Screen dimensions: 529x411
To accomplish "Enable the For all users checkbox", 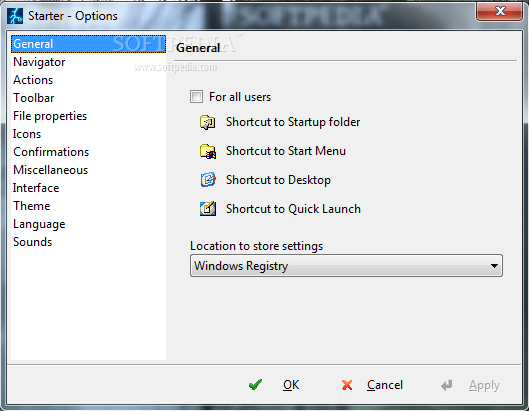I will coord(196,97).
